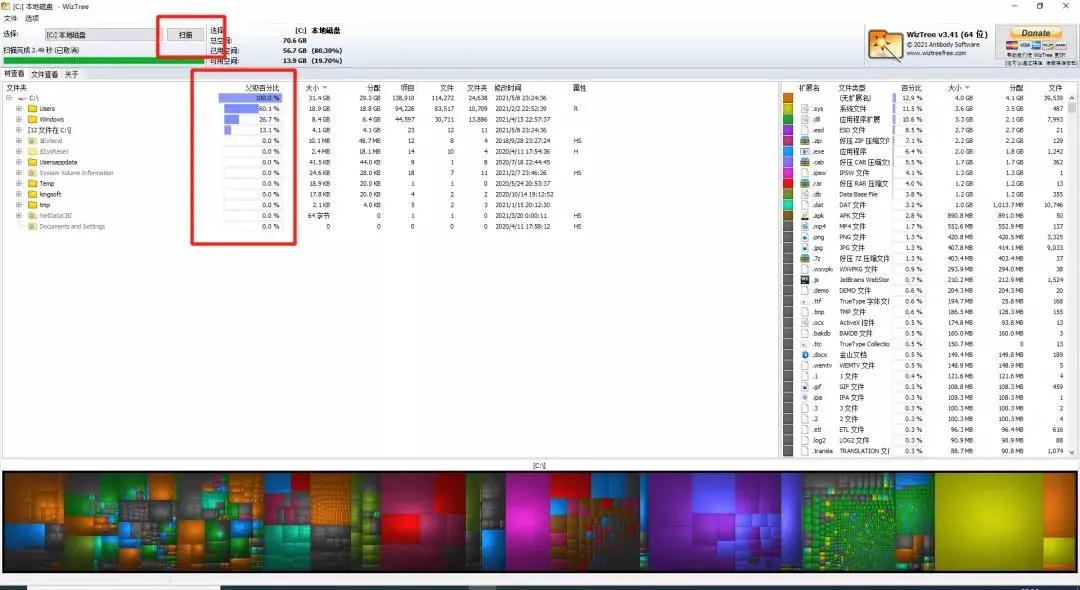Viewport: 1080px width, 590px height.
Task: Click the 扫描 scan button
Action: [x=185, y=35]
